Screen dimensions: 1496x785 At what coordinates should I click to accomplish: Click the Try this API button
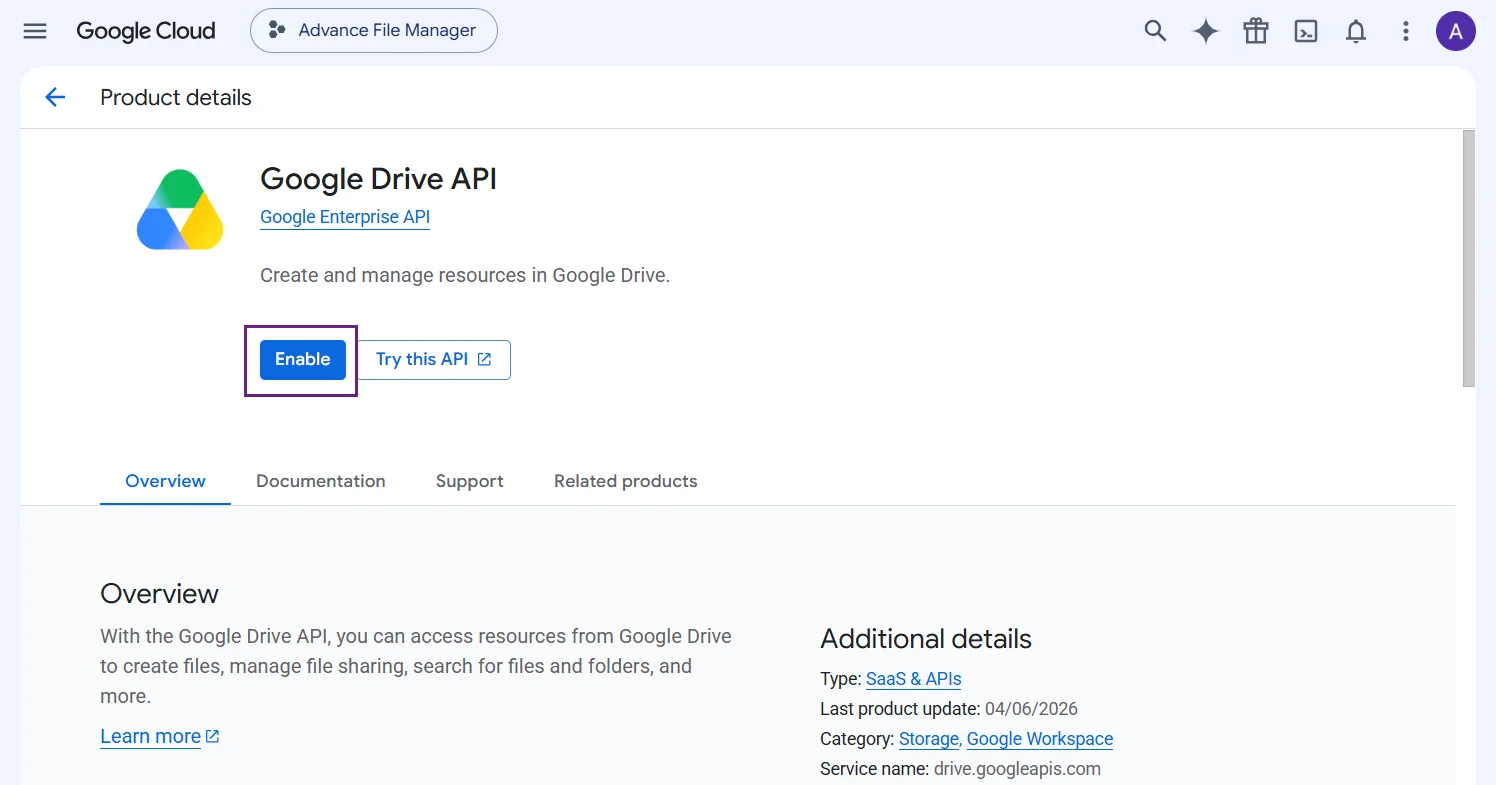point(434,360)
